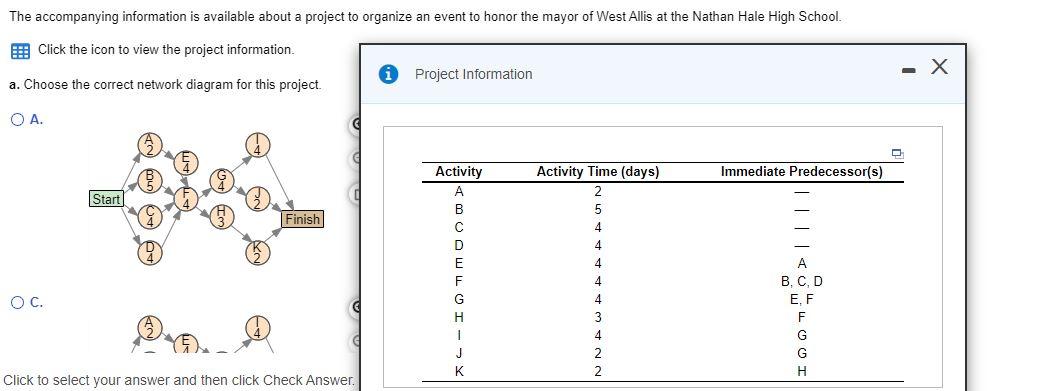1047x391 pixels.
Task: Click the 'Activity Time (days)' column header
Action: point(598,171)
